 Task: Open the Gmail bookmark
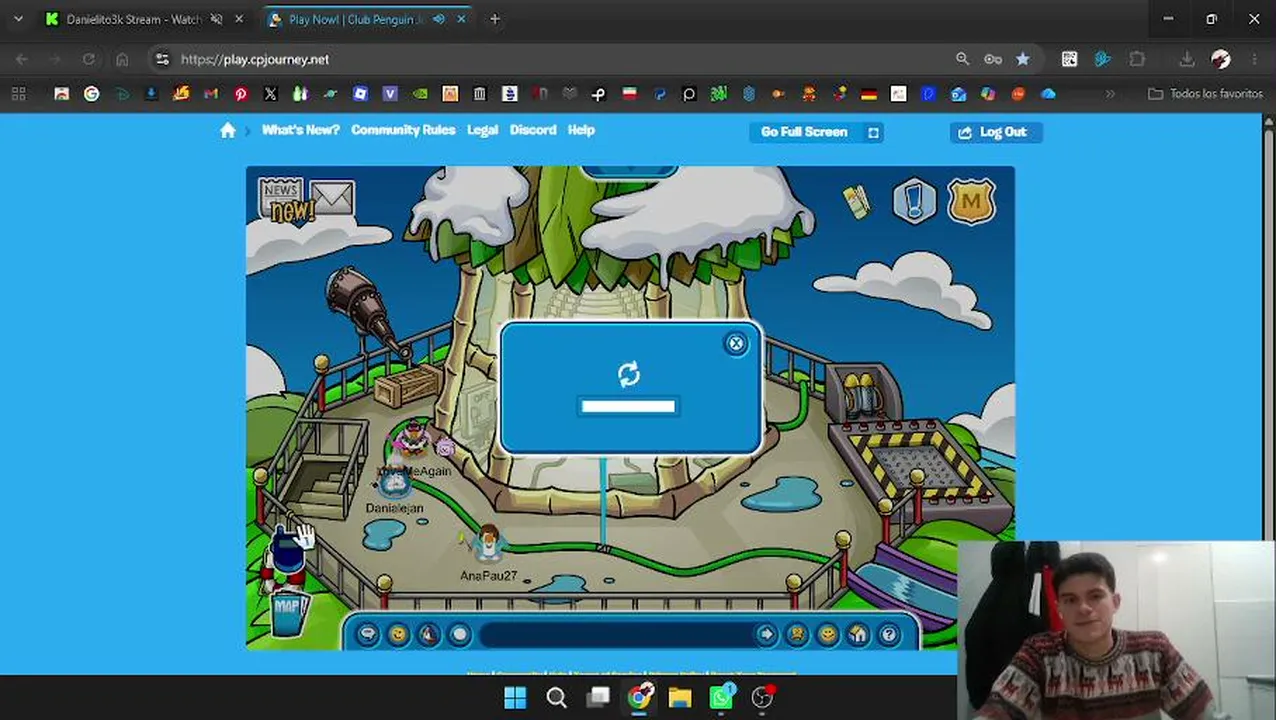pos(211,94)
